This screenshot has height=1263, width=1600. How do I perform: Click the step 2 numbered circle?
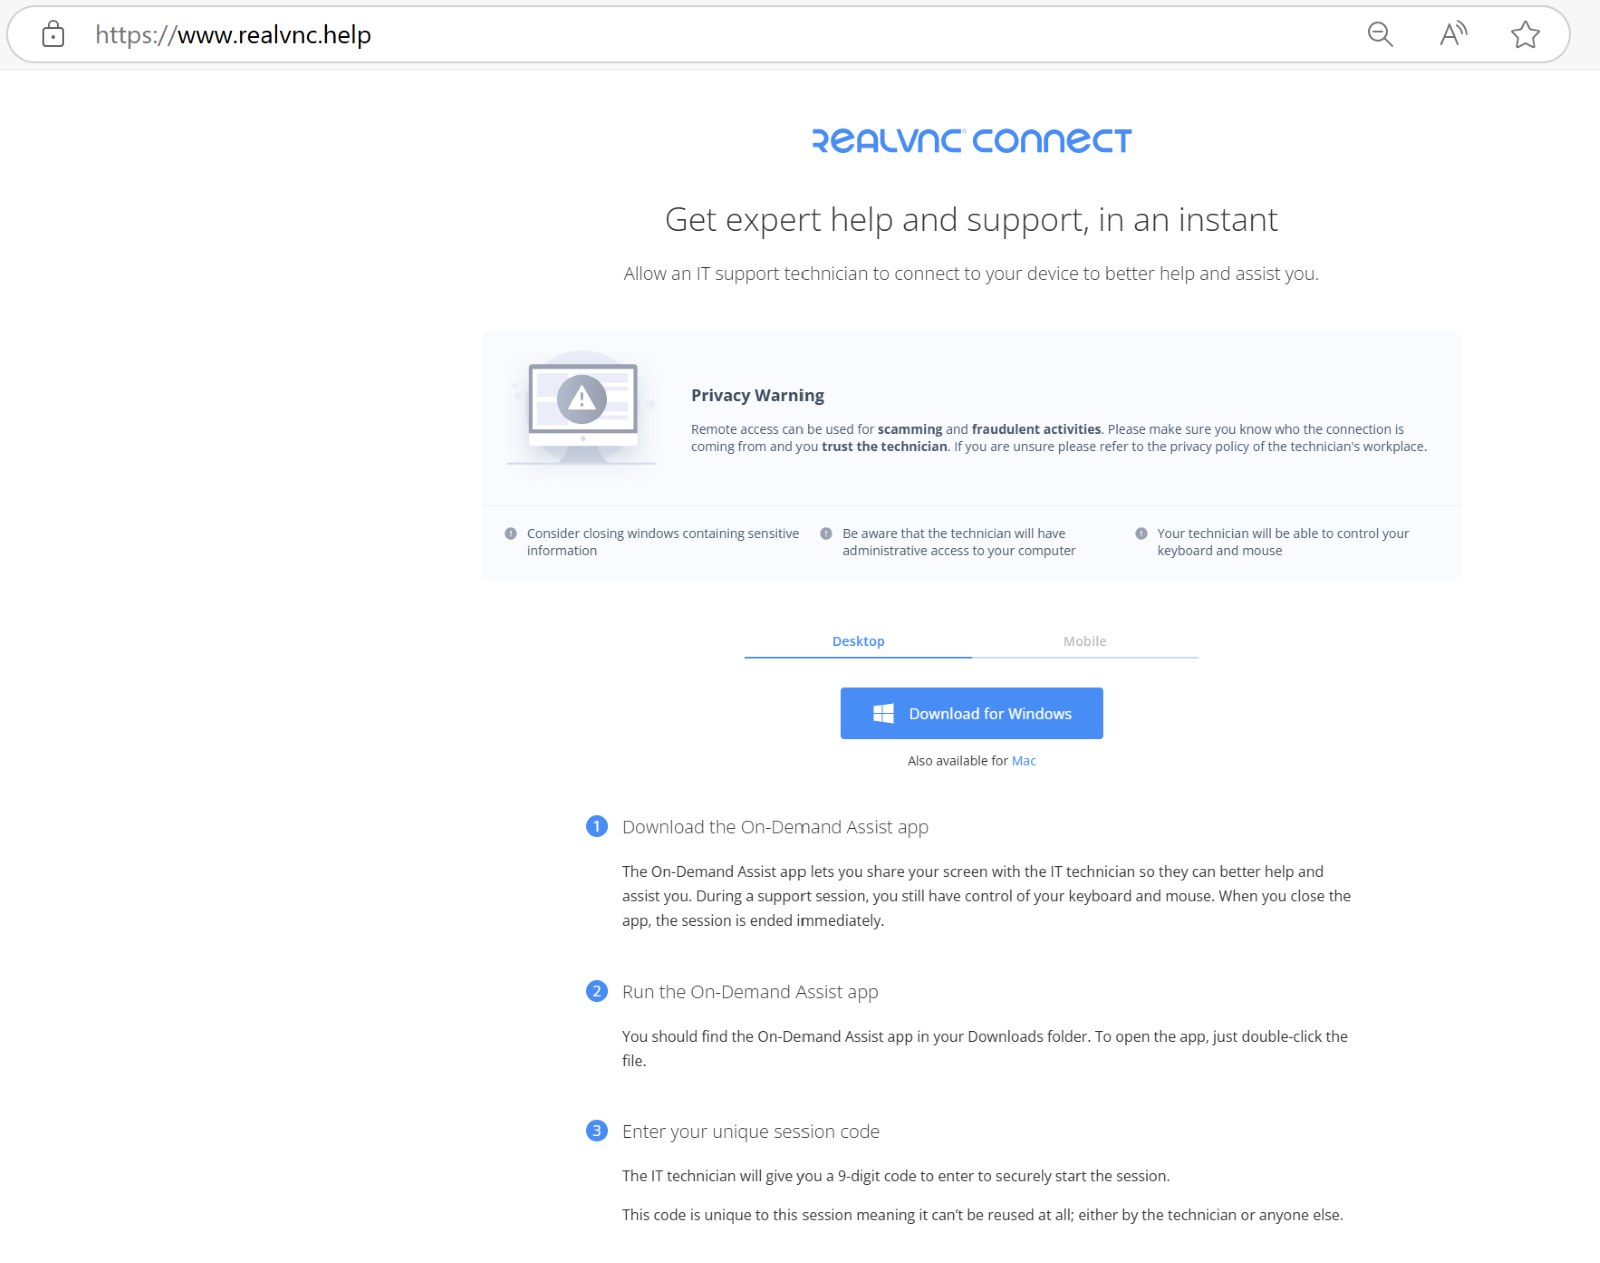click(x=597, y=991)
